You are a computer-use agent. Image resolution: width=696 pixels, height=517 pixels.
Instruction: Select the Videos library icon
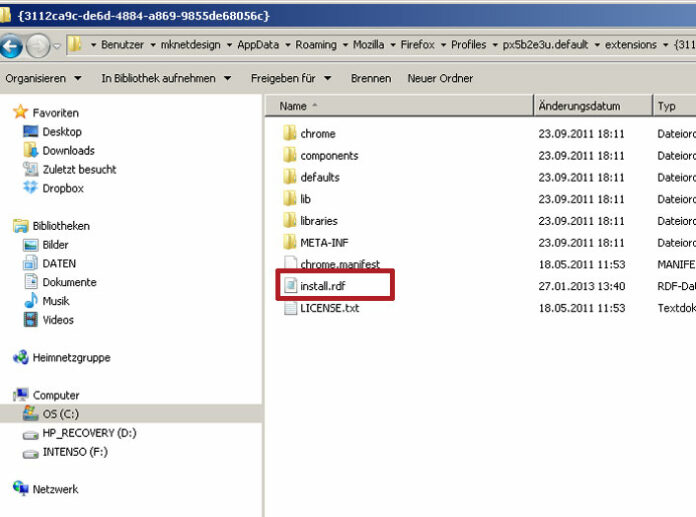pos(30,320)
